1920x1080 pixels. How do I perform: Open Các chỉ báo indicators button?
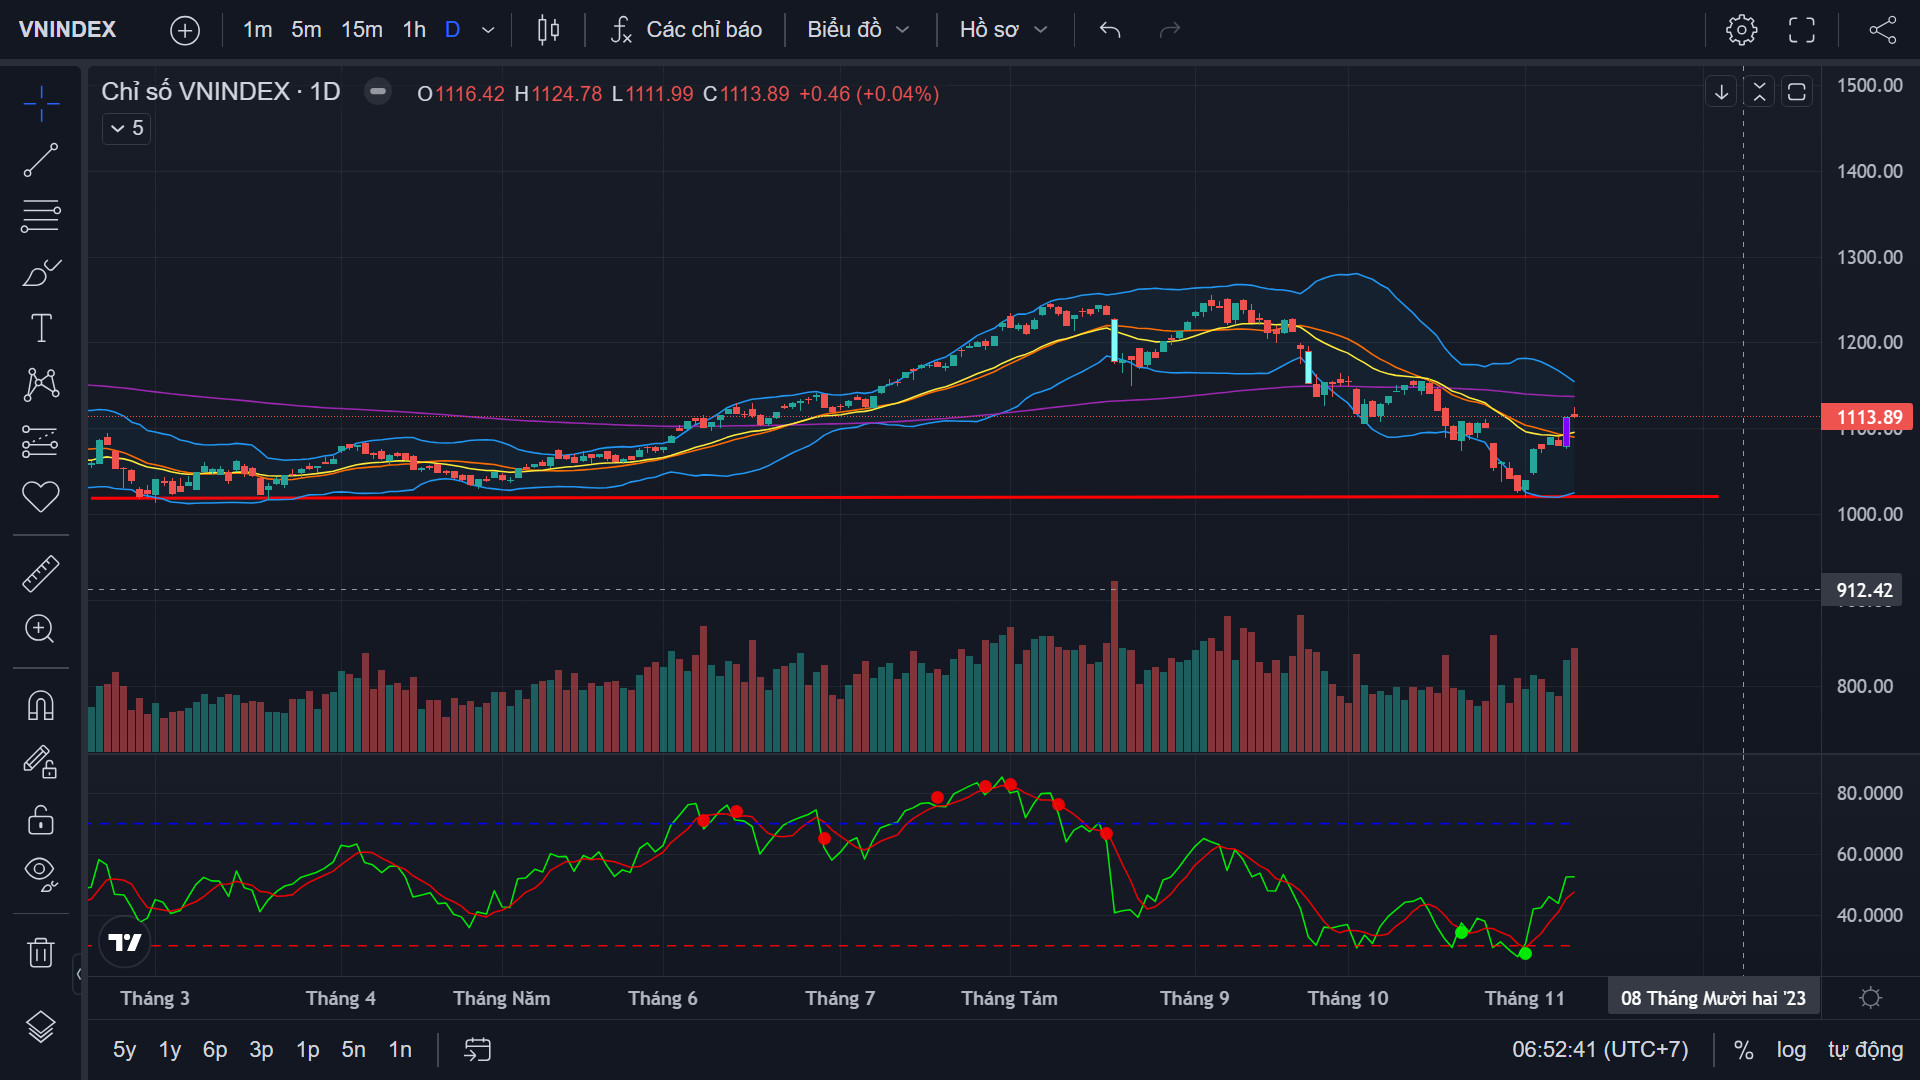coord(686,30)
